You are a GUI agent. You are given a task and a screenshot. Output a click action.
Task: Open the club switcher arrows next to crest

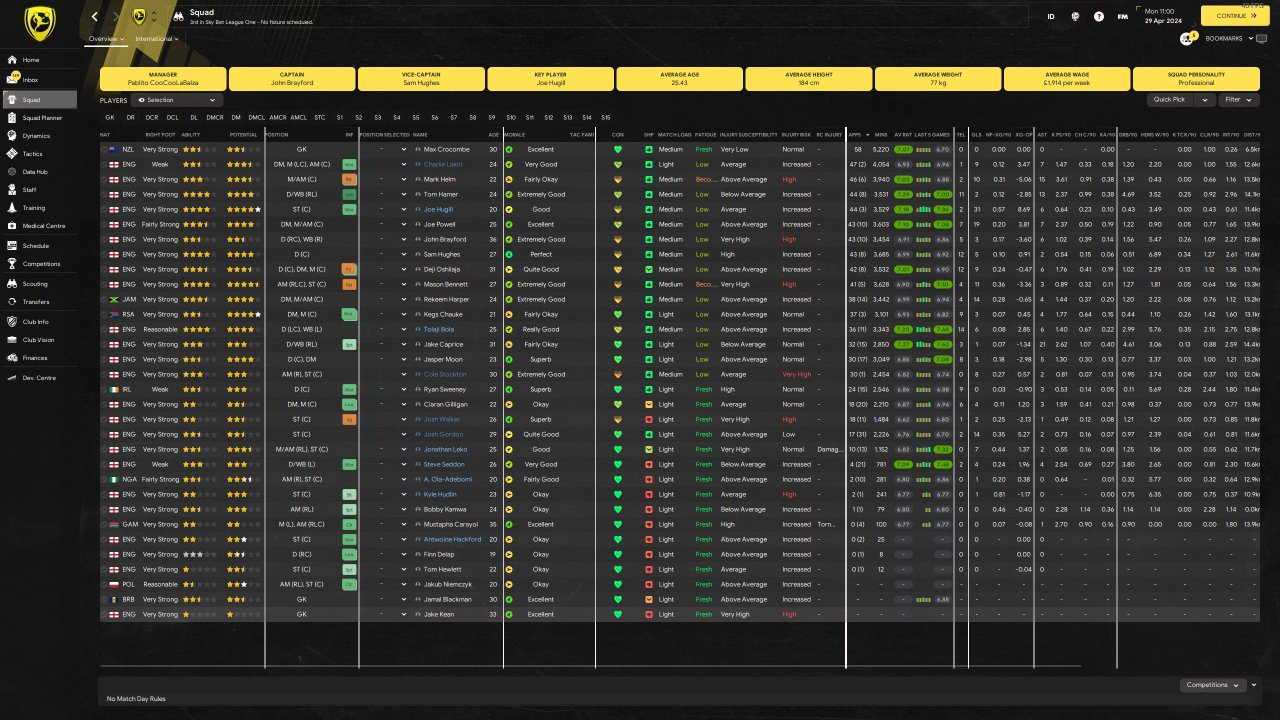(x=154, y=17)
